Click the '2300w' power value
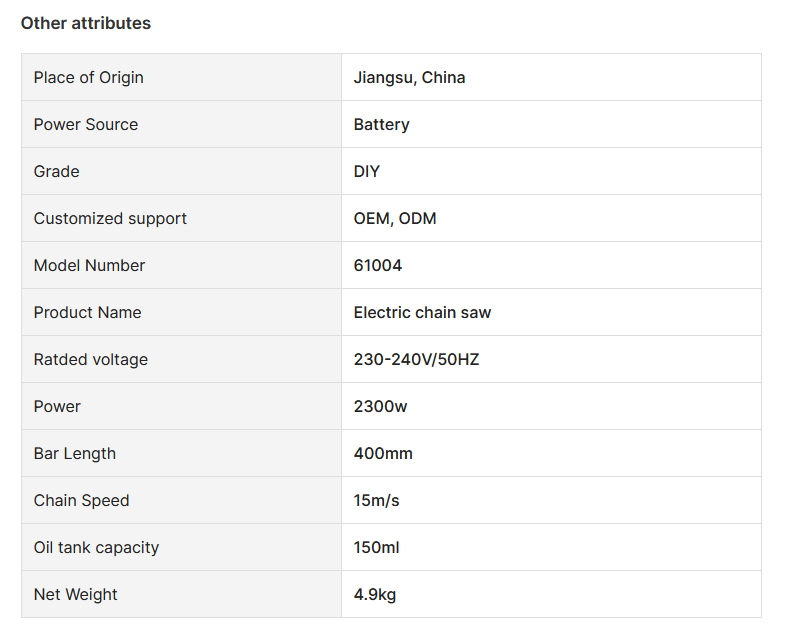 (380, 406)
